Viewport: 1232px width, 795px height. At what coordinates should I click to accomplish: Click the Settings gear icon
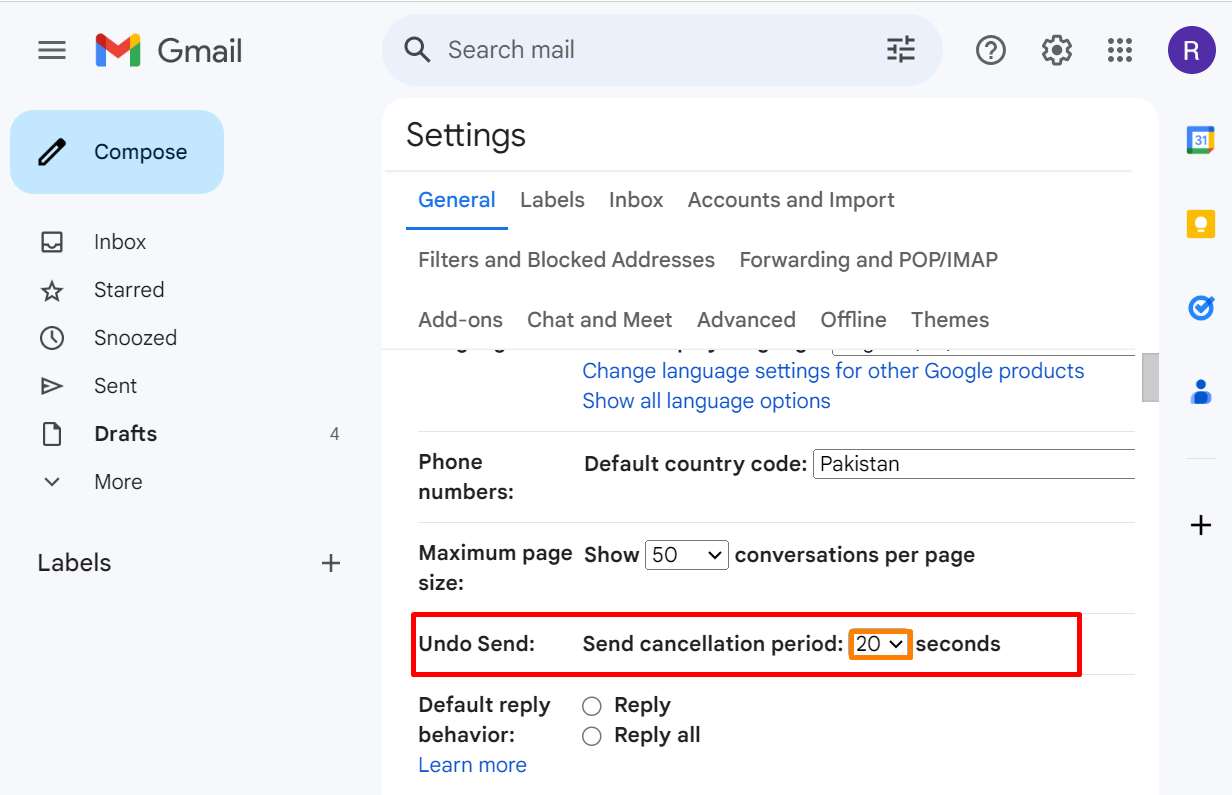(1056, 50)
